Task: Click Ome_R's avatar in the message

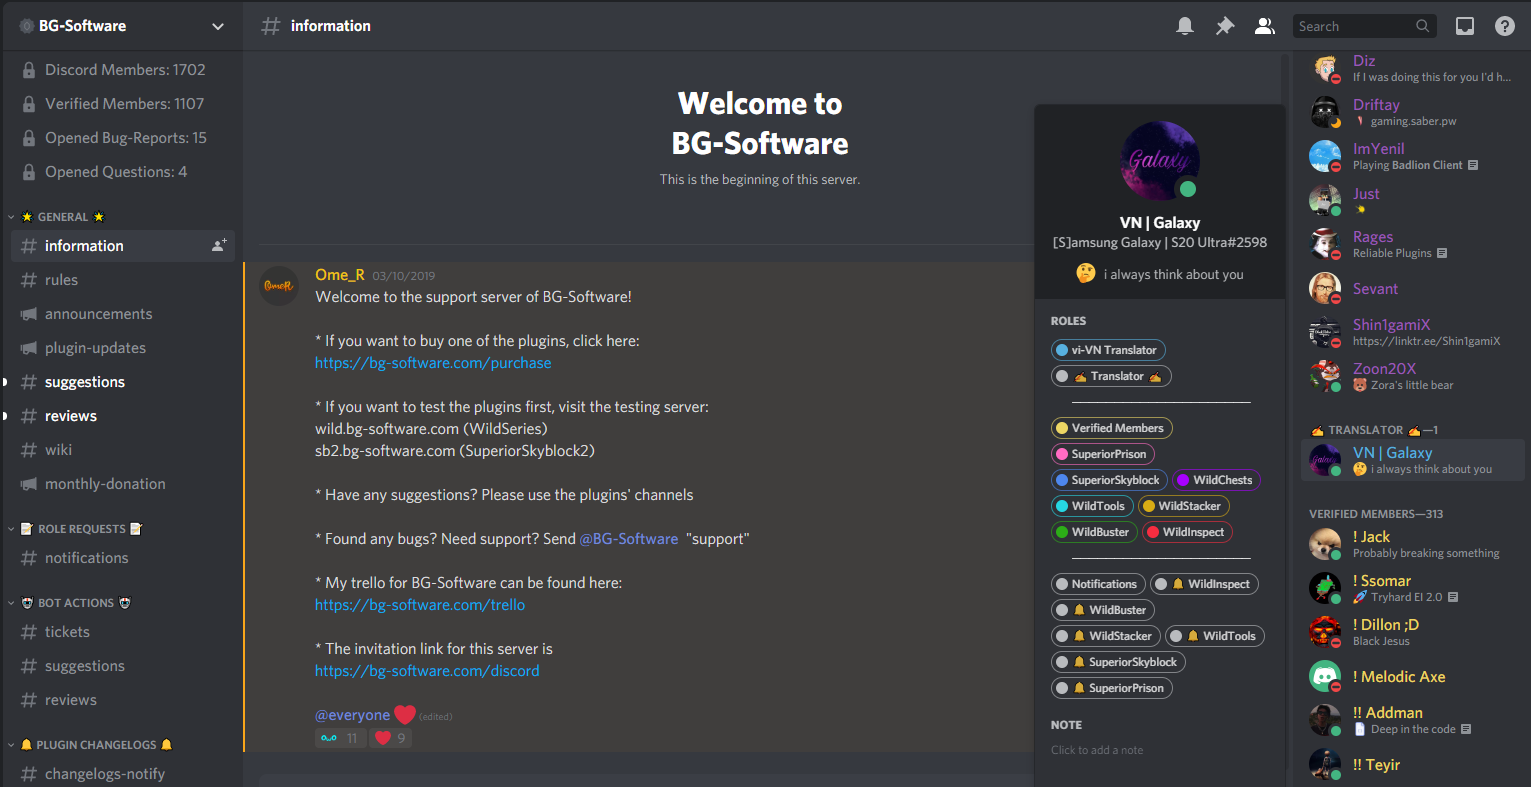Action: 279,286
